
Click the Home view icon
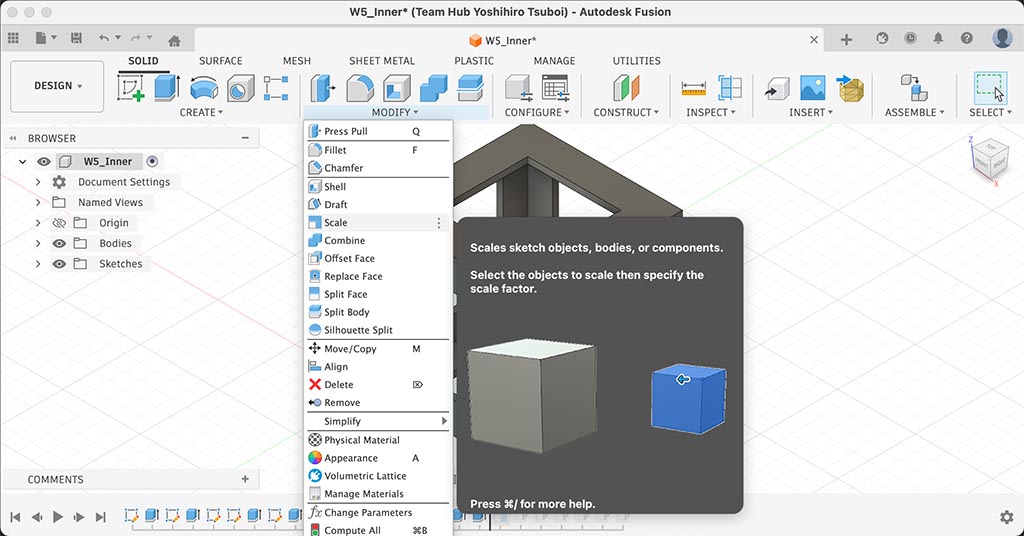tap(174, 40)
